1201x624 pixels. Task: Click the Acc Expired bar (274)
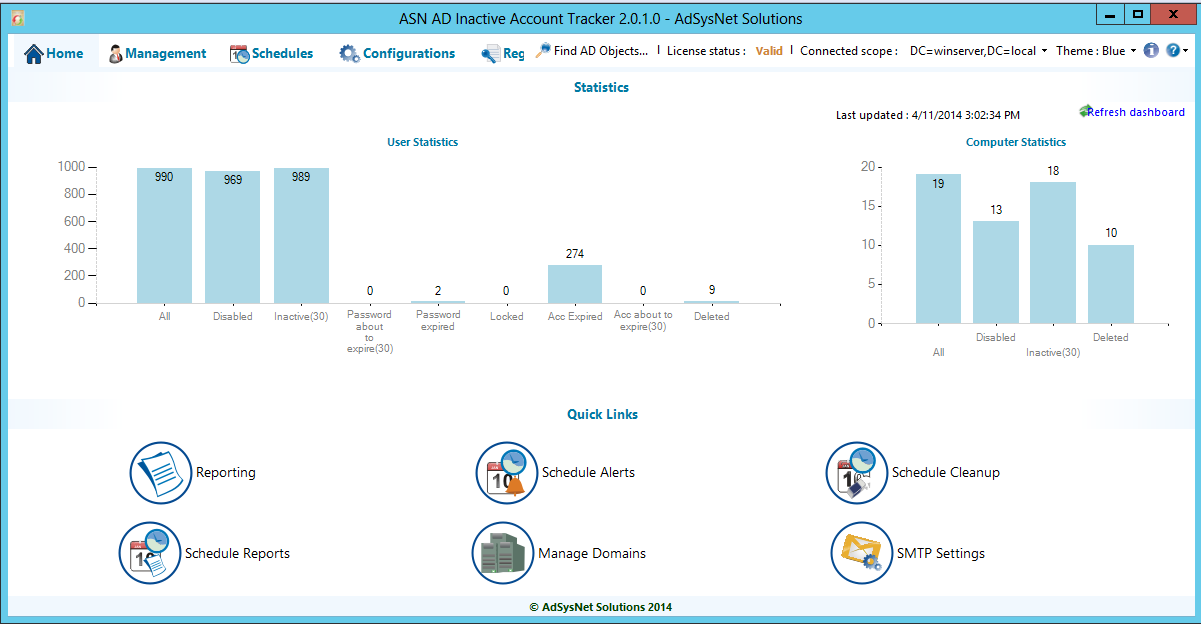pyautogui.click(x=575, y=284)
